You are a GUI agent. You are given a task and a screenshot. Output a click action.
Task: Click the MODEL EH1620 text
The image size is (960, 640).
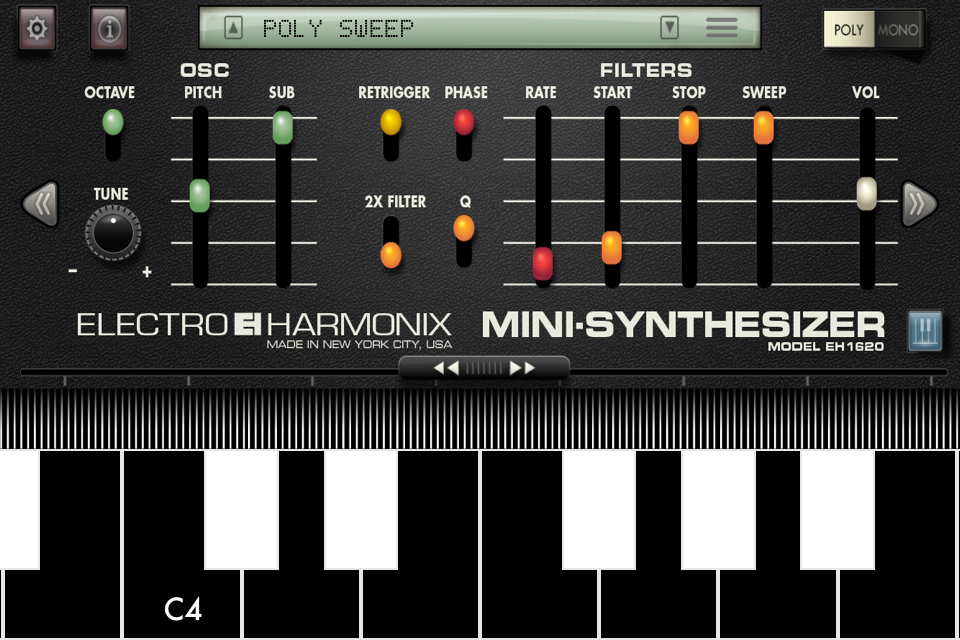[825, 347]
